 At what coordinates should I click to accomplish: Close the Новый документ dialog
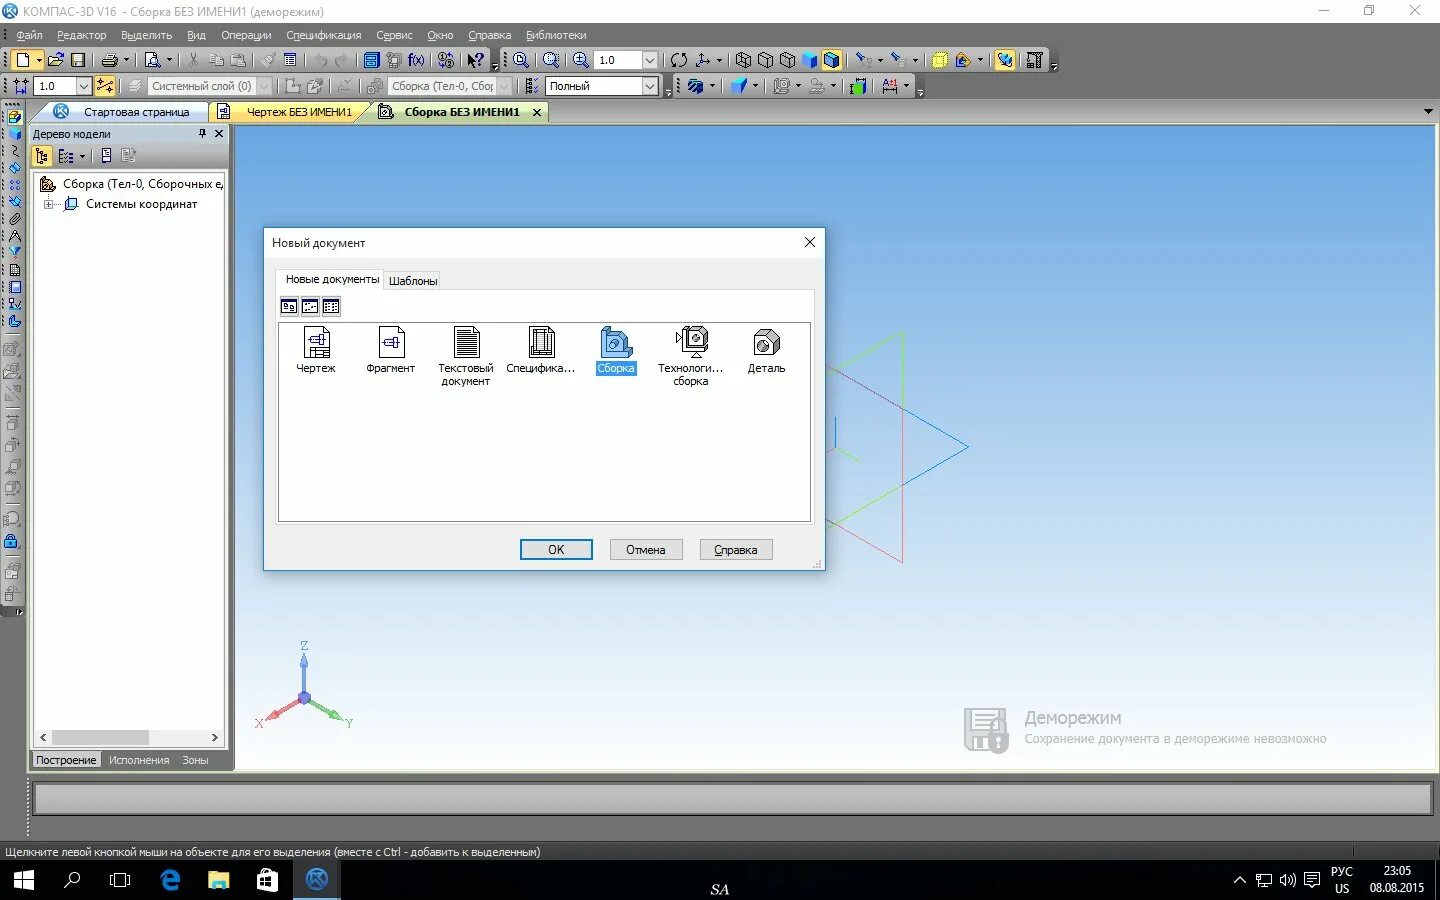click(810, 242)
